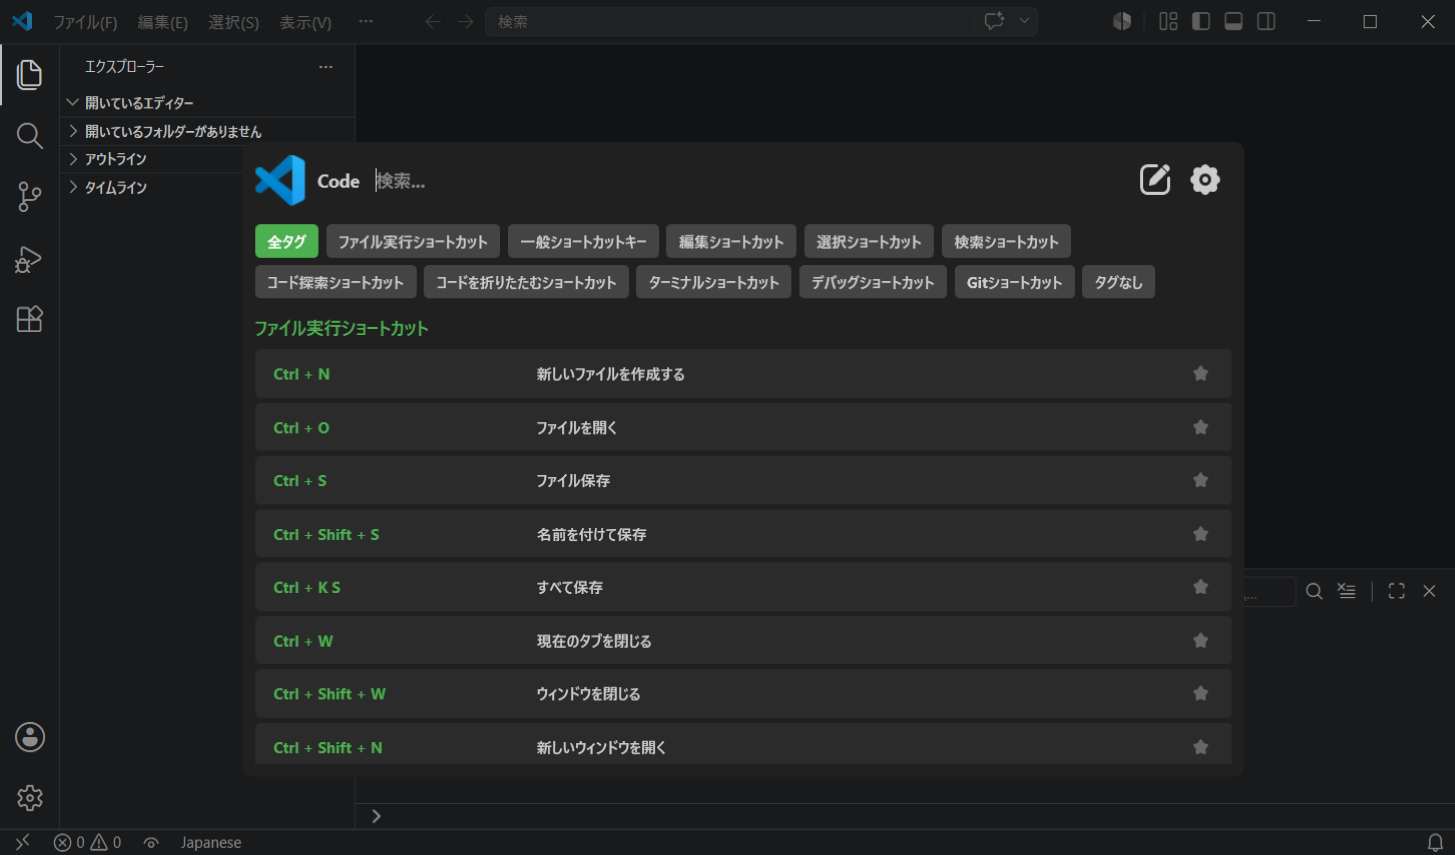
Task: Open the 表示(V) menu
Action: [x=306, y=22]
